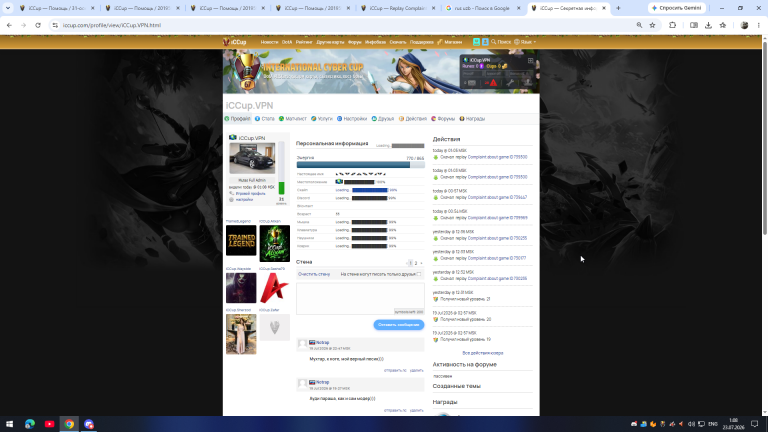The image size is (768, 432).
Task: Click the Оставить сообщение button
Action: tap(399, 325)
